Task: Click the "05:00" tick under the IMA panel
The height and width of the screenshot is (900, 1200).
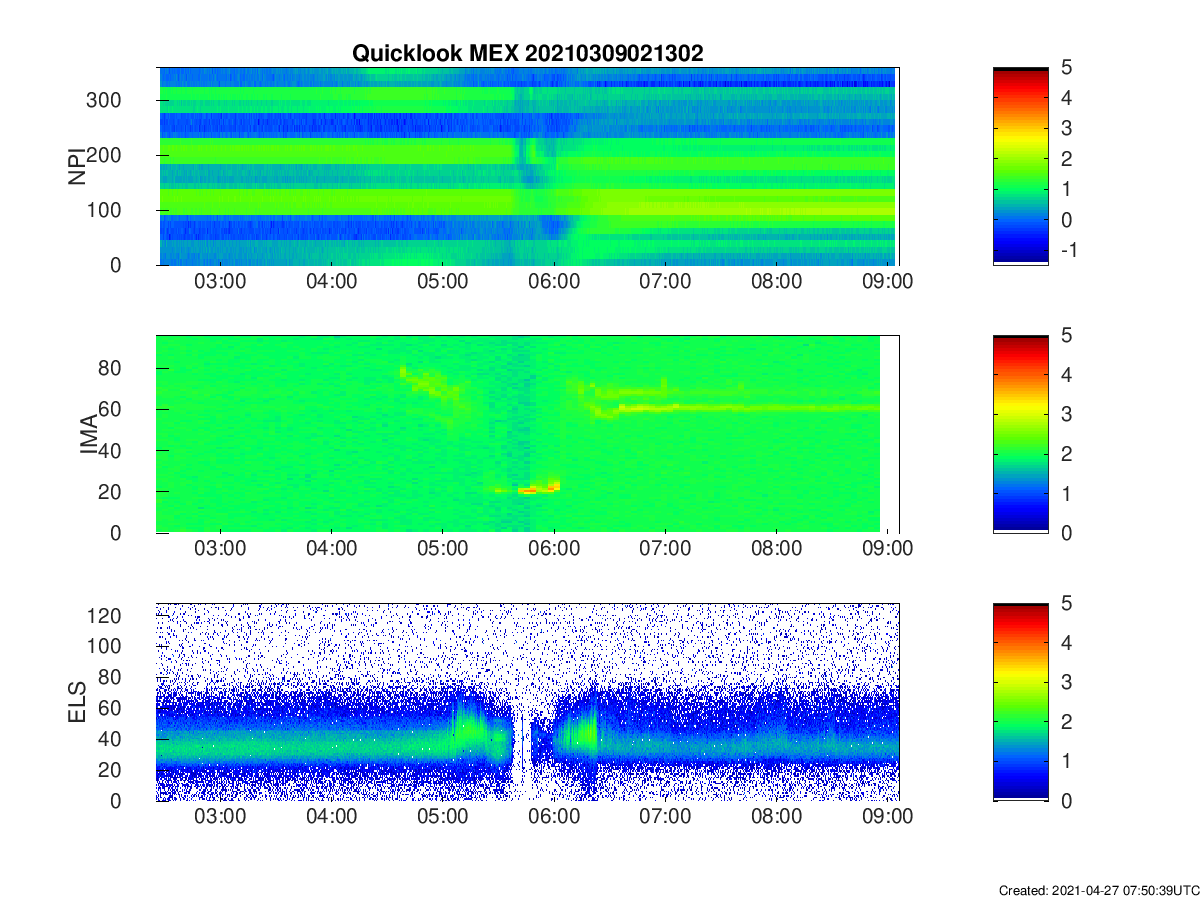Action: [443, 549]
